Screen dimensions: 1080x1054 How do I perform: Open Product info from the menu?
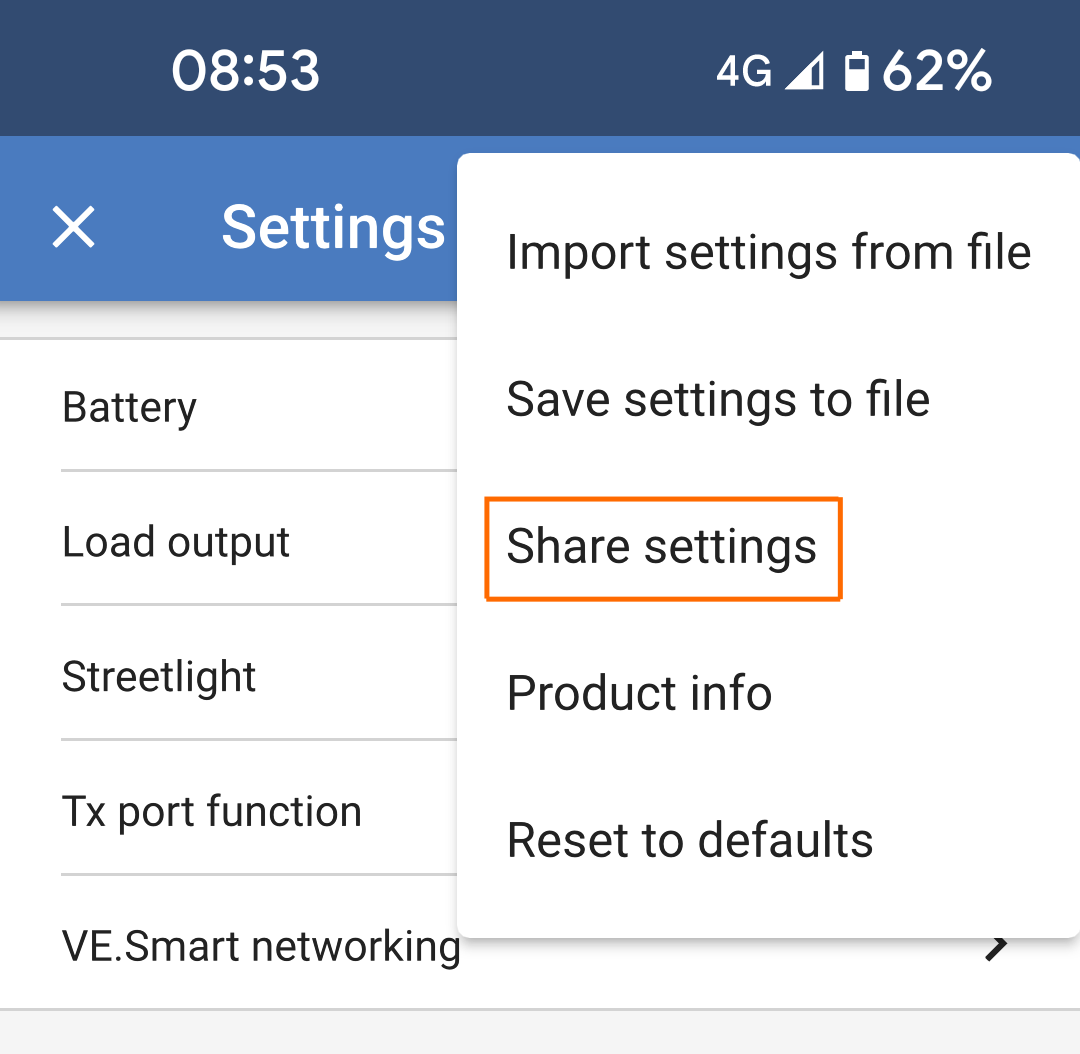(x=639, y=693)
